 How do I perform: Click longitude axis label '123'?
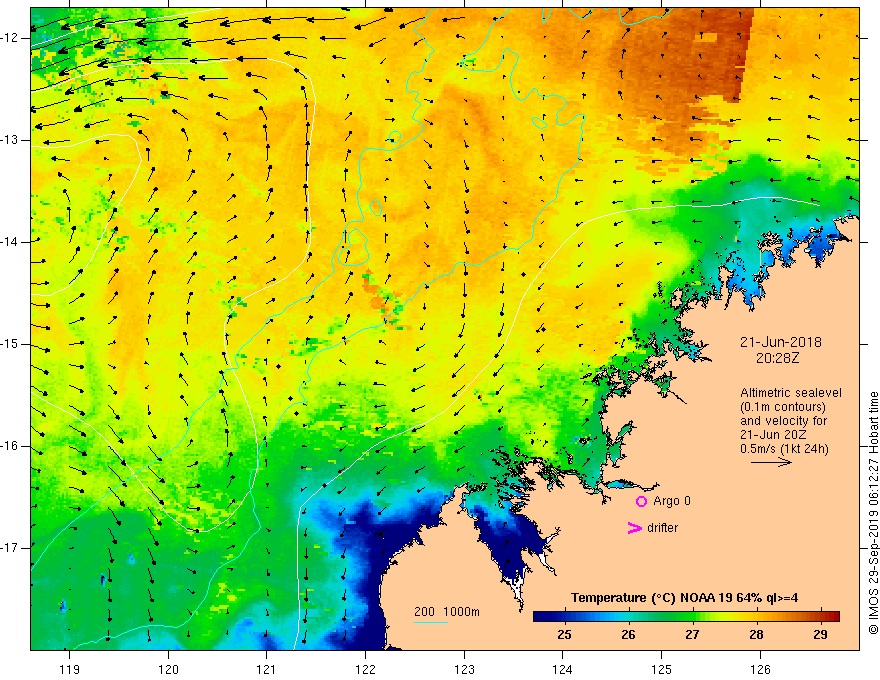coord(464,669)
